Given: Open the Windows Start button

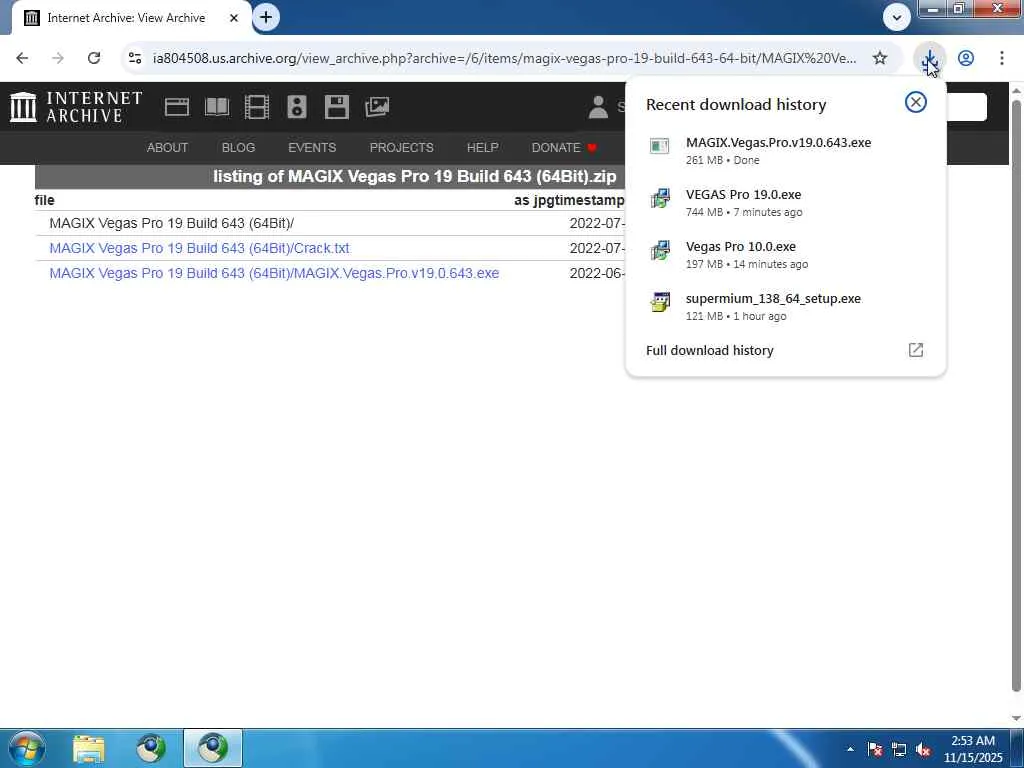Looking at the screenshot, I should (x=27, y=748).
